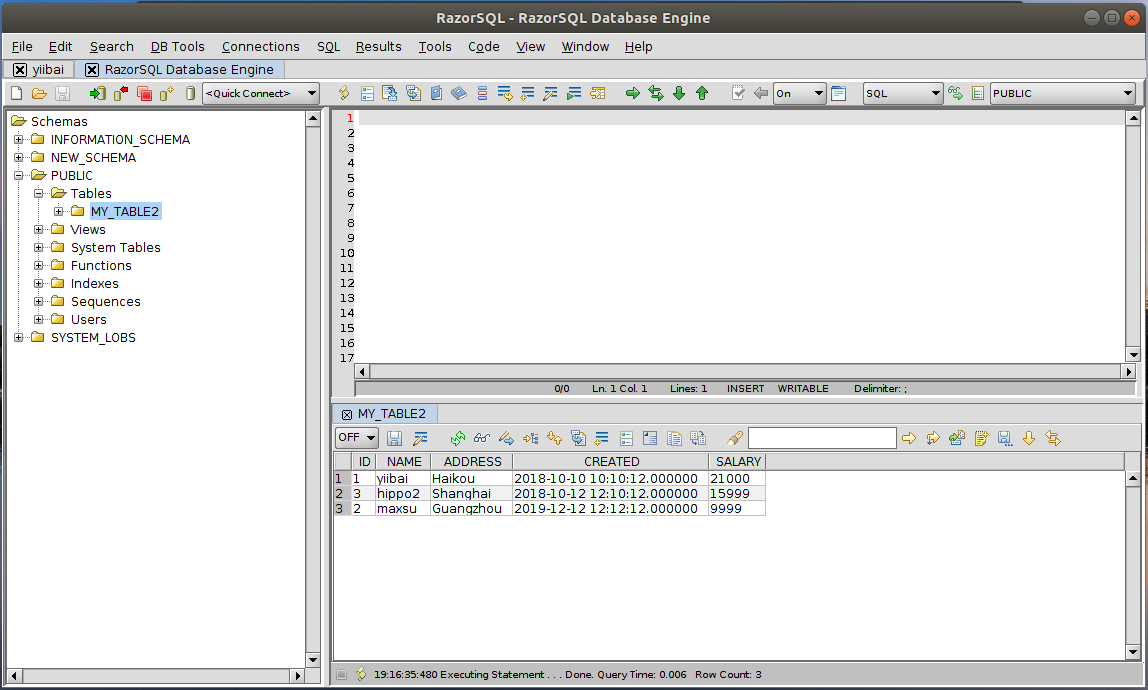
Task: Click the green up-arrow toolbar icon
Action: pos(702,93)
